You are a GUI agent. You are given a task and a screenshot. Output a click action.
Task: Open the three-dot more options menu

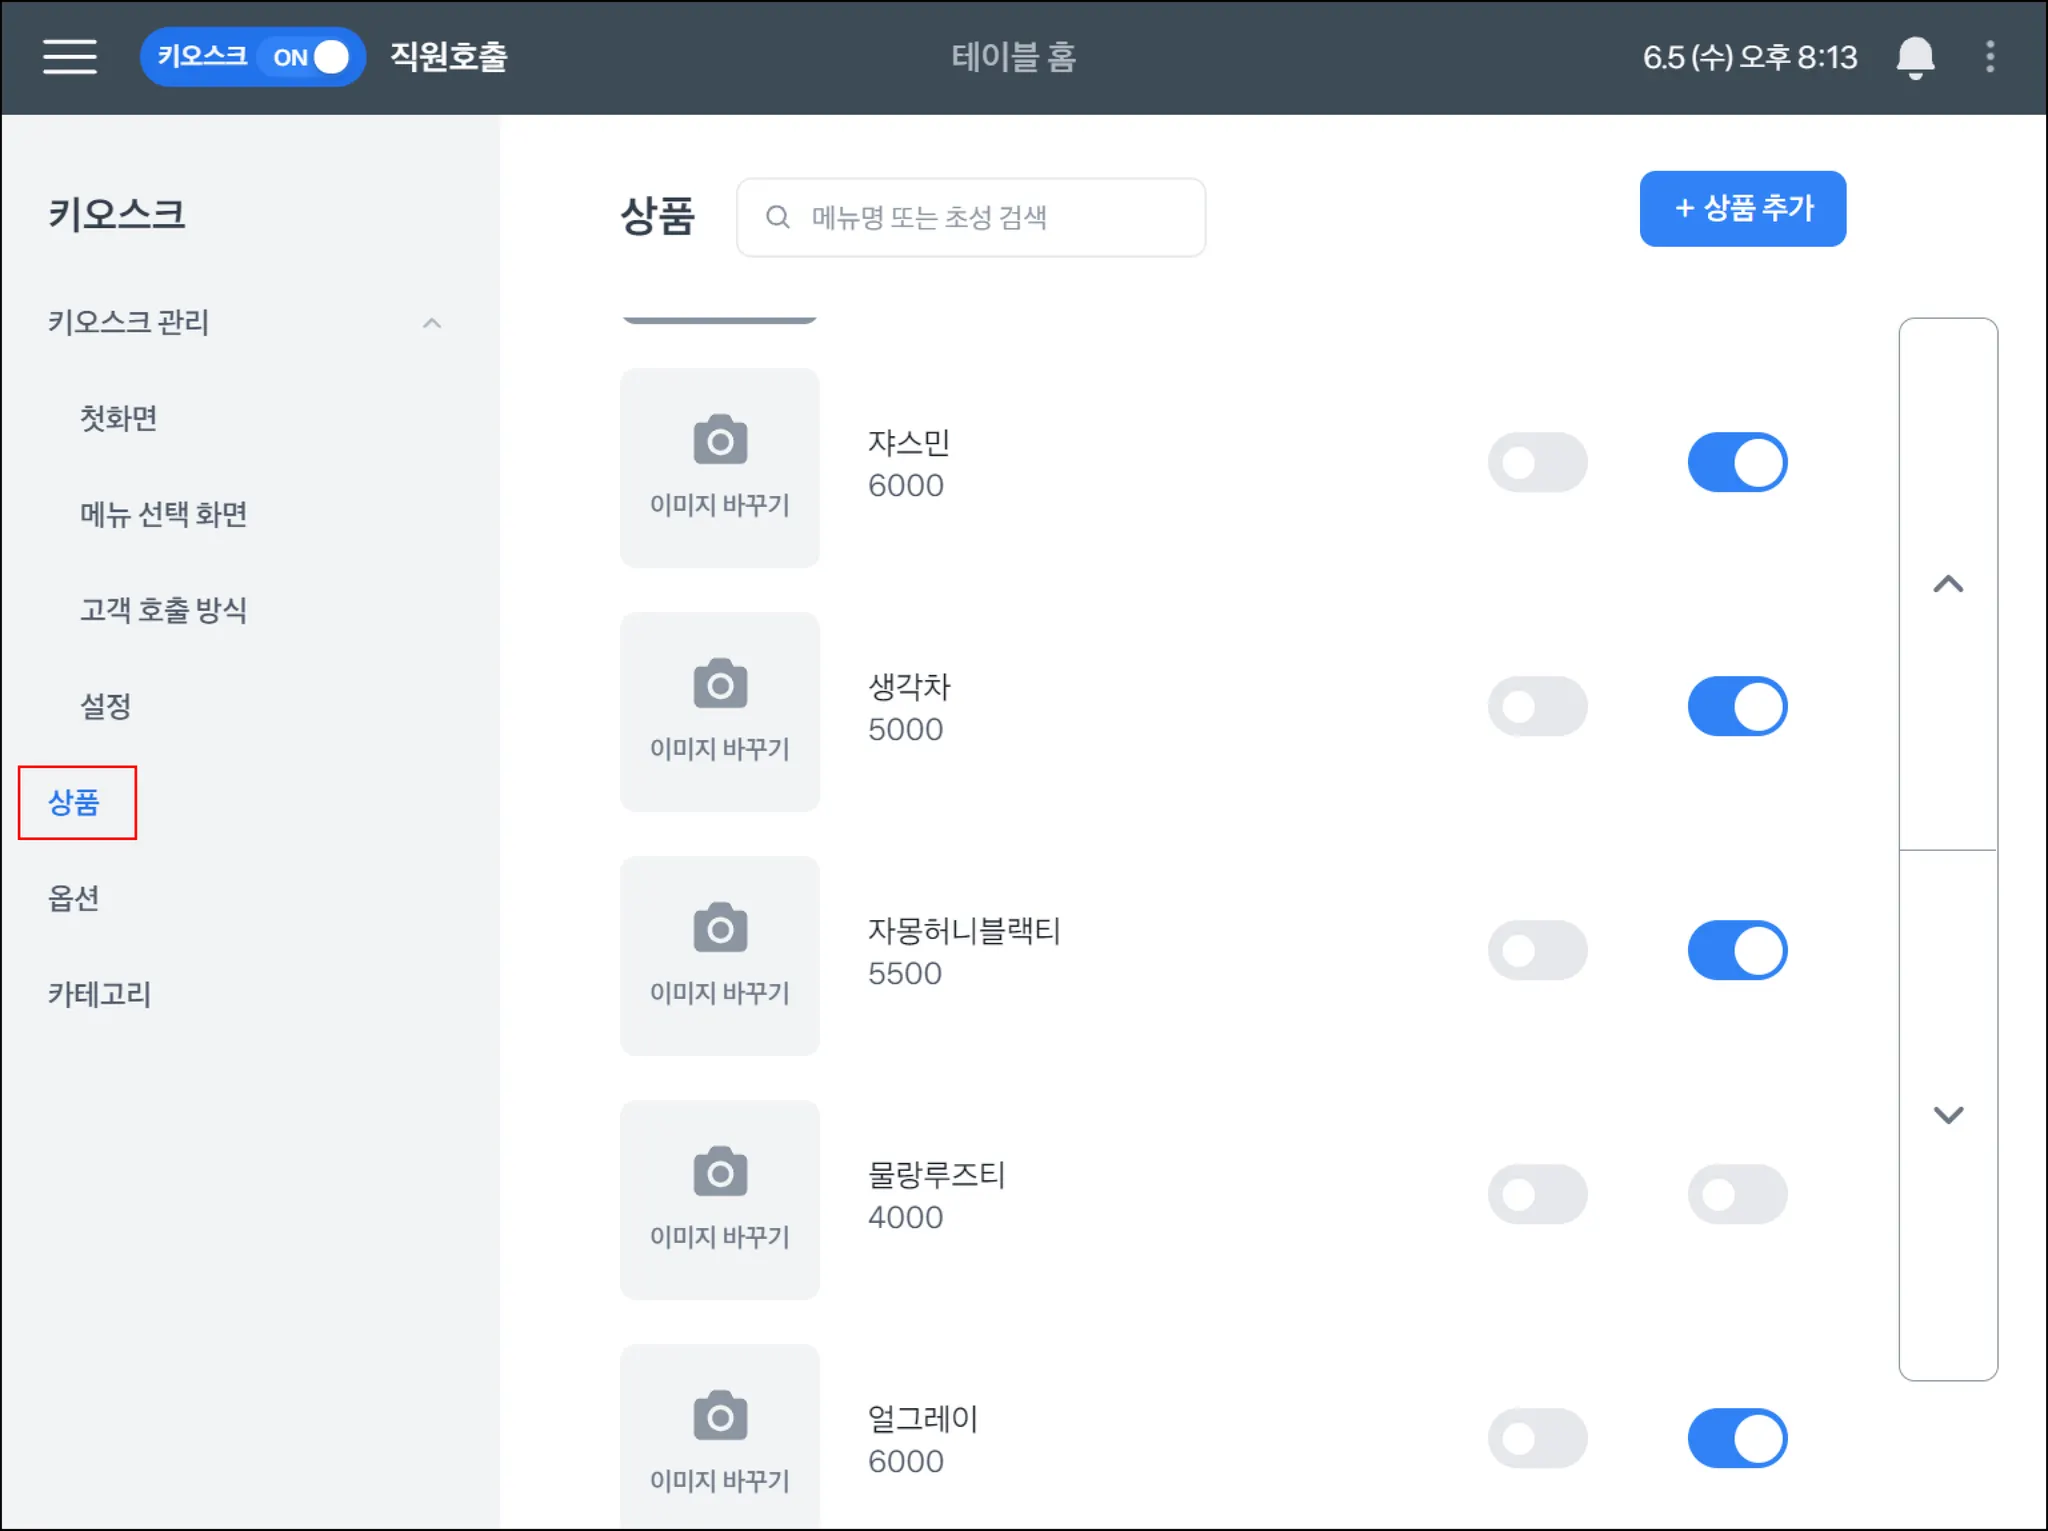coord(1990,57)
